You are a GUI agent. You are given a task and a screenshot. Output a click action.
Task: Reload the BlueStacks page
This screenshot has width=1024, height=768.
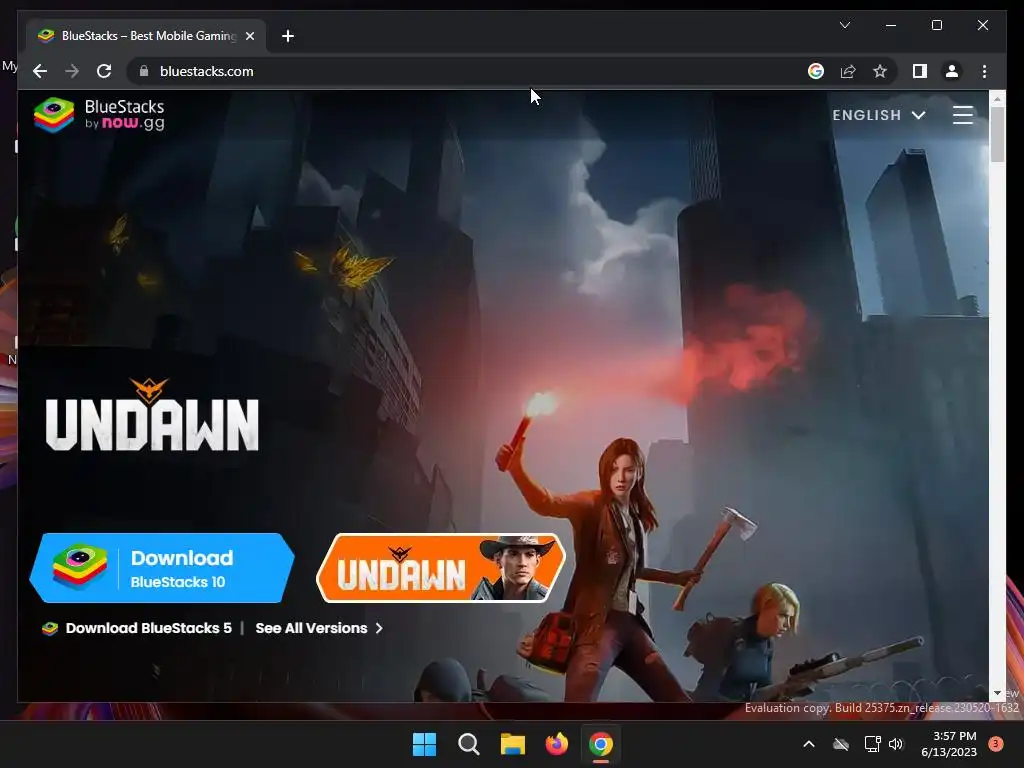[104, 71]
